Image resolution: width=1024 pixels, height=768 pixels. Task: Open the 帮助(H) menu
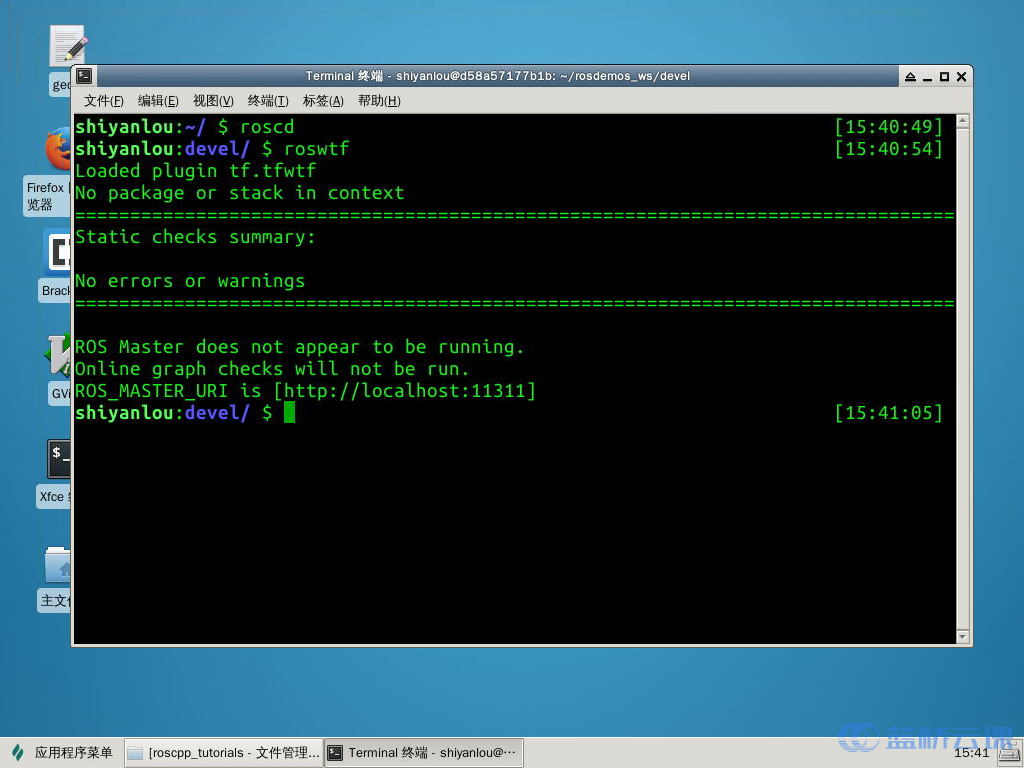click(x=379, y=101)
